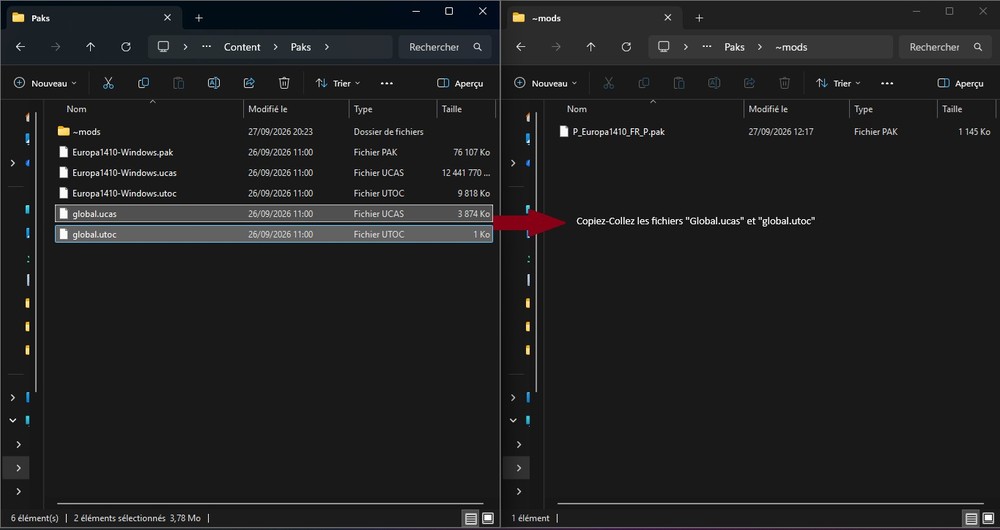Toggle Aperçu preview pane in Paks window
Viewport: 1000px width, 530px height.
(460, 84)
